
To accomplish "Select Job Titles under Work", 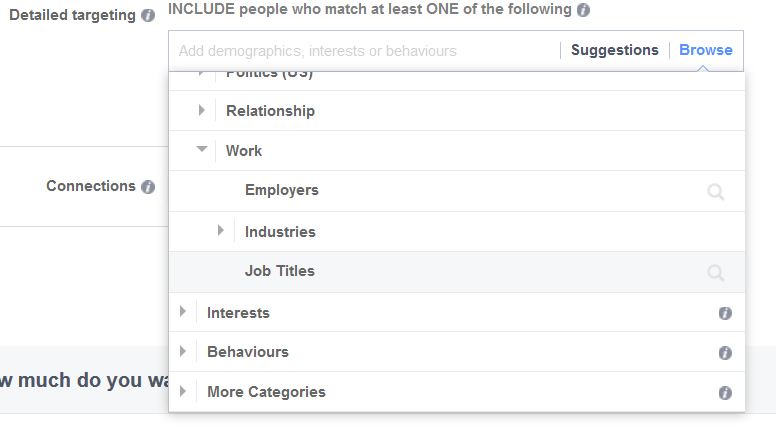I will coord(280,271).
